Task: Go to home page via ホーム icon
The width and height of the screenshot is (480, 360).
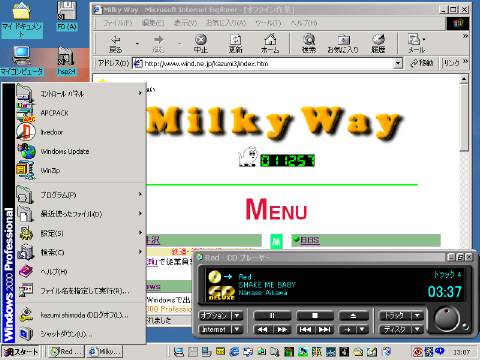Action: [270, 44]
